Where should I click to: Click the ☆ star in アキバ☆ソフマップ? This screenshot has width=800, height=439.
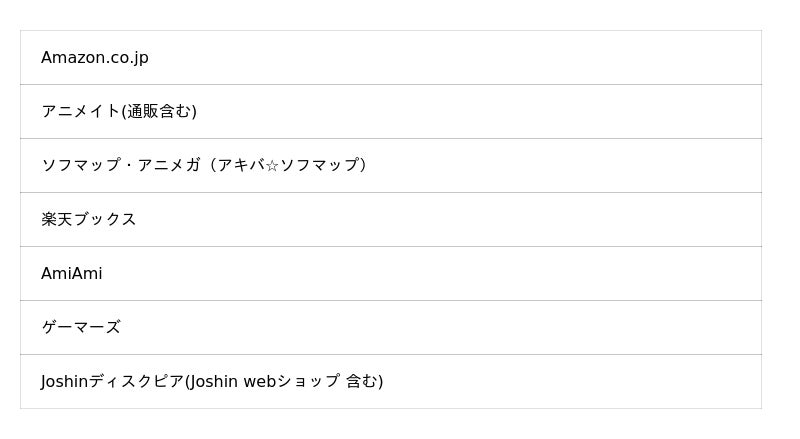(272, 166)
